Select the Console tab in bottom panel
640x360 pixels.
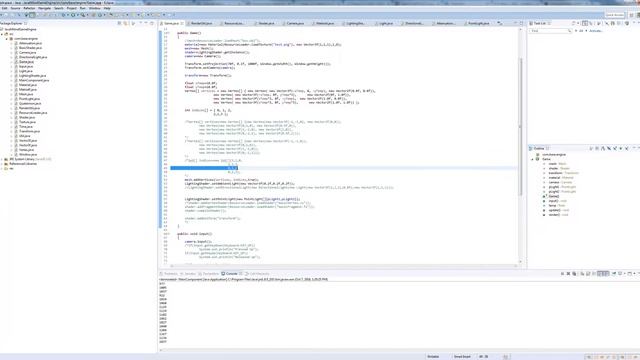(231, 273)
